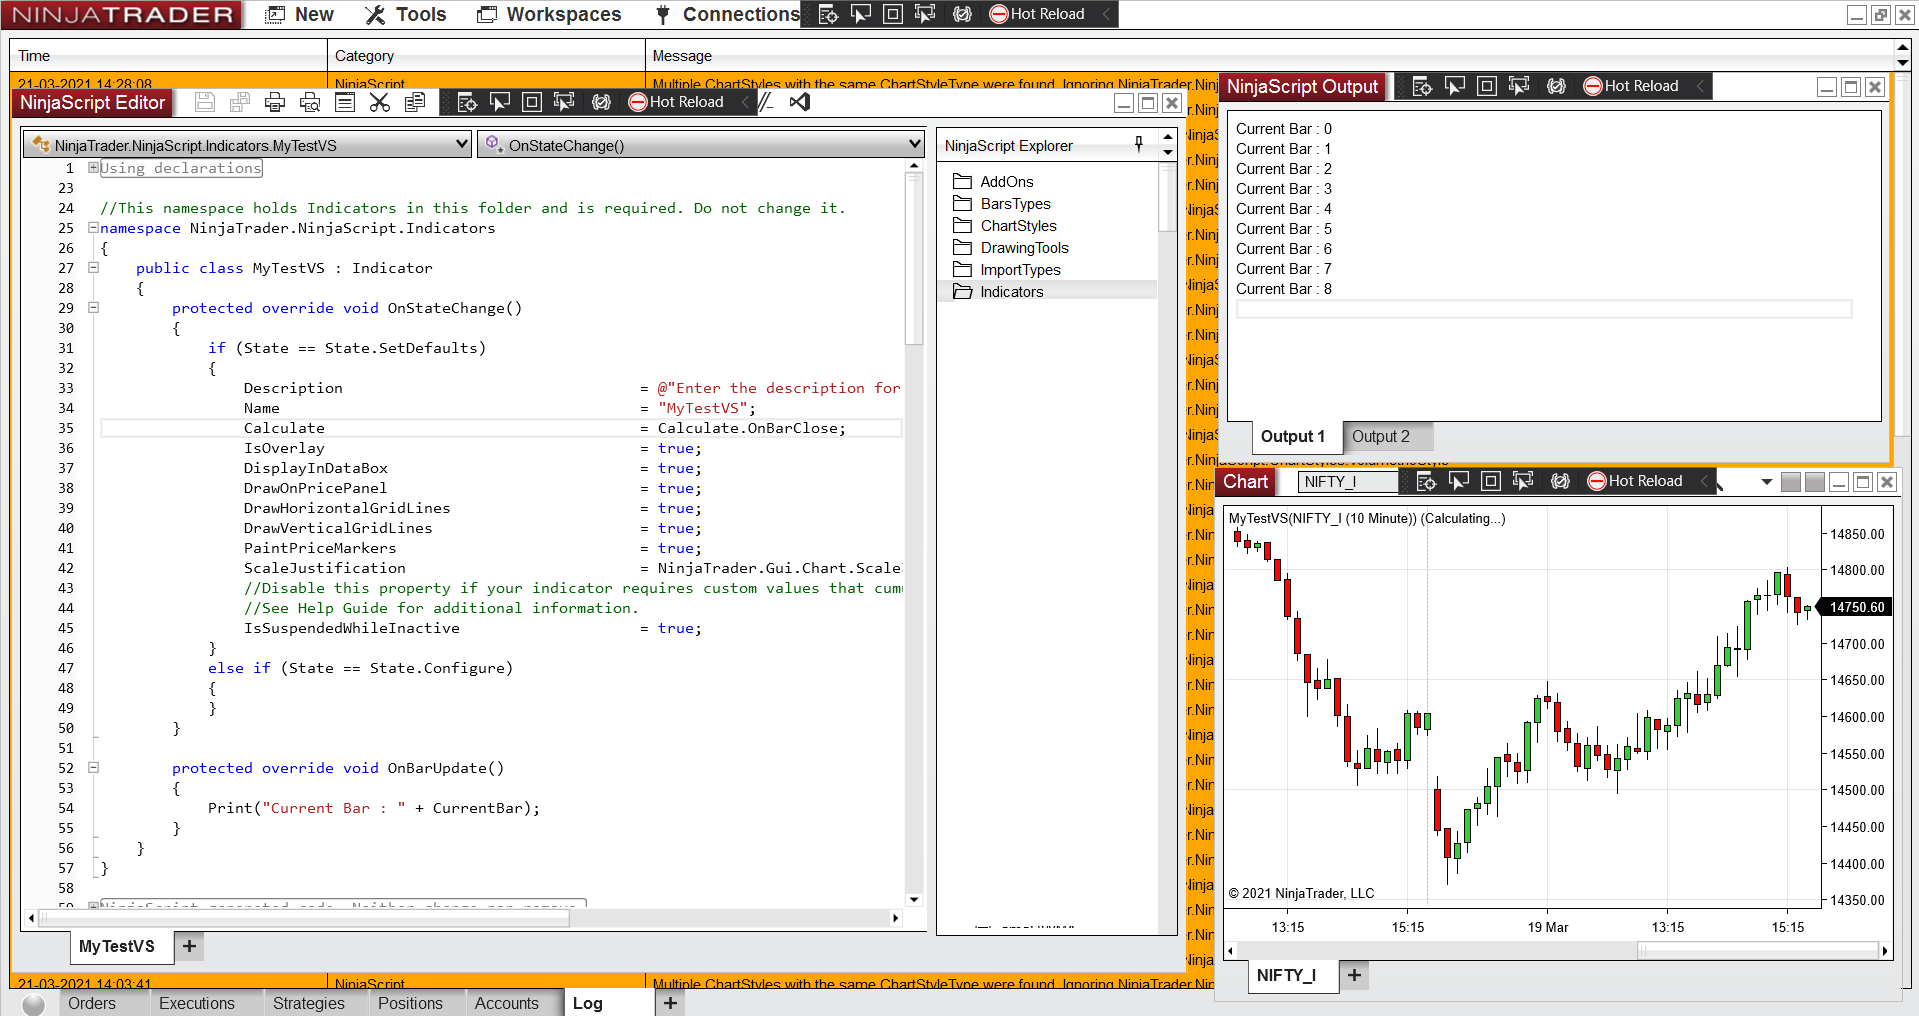Click the scissors Cut icon in editor

point(379,102)
